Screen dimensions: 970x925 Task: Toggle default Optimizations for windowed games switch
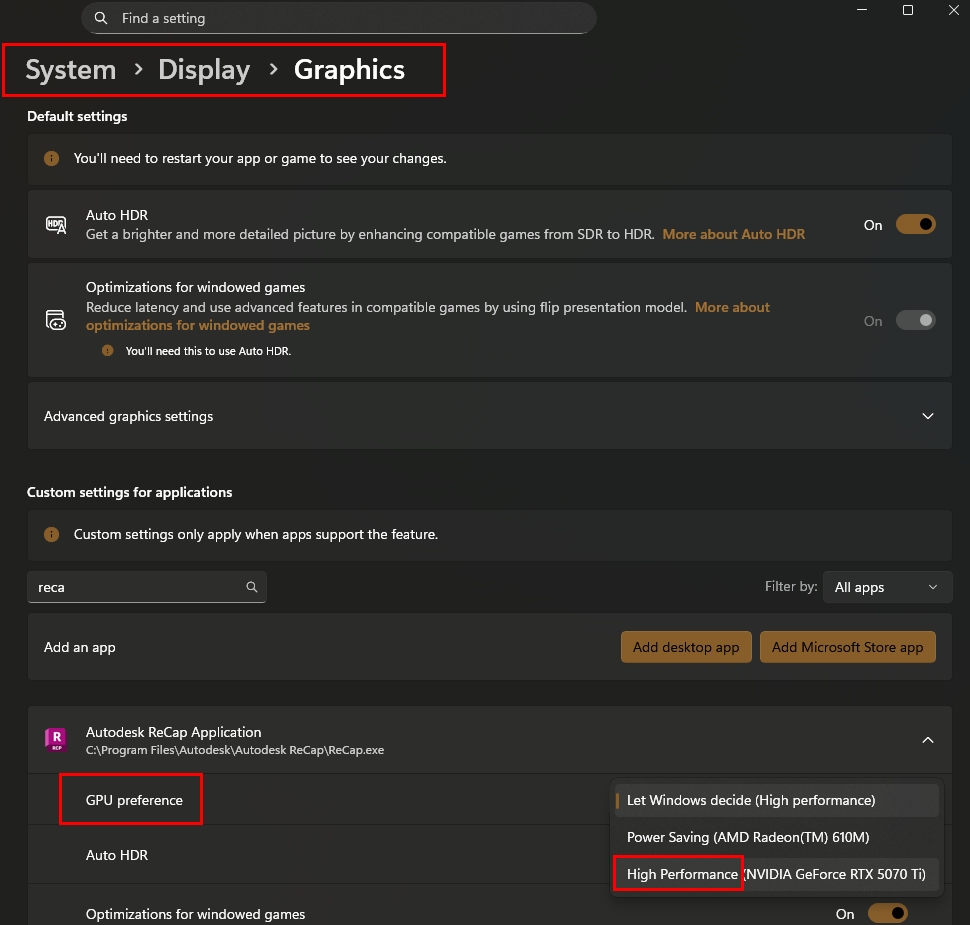pyautogui.click(x=916, y=321)
